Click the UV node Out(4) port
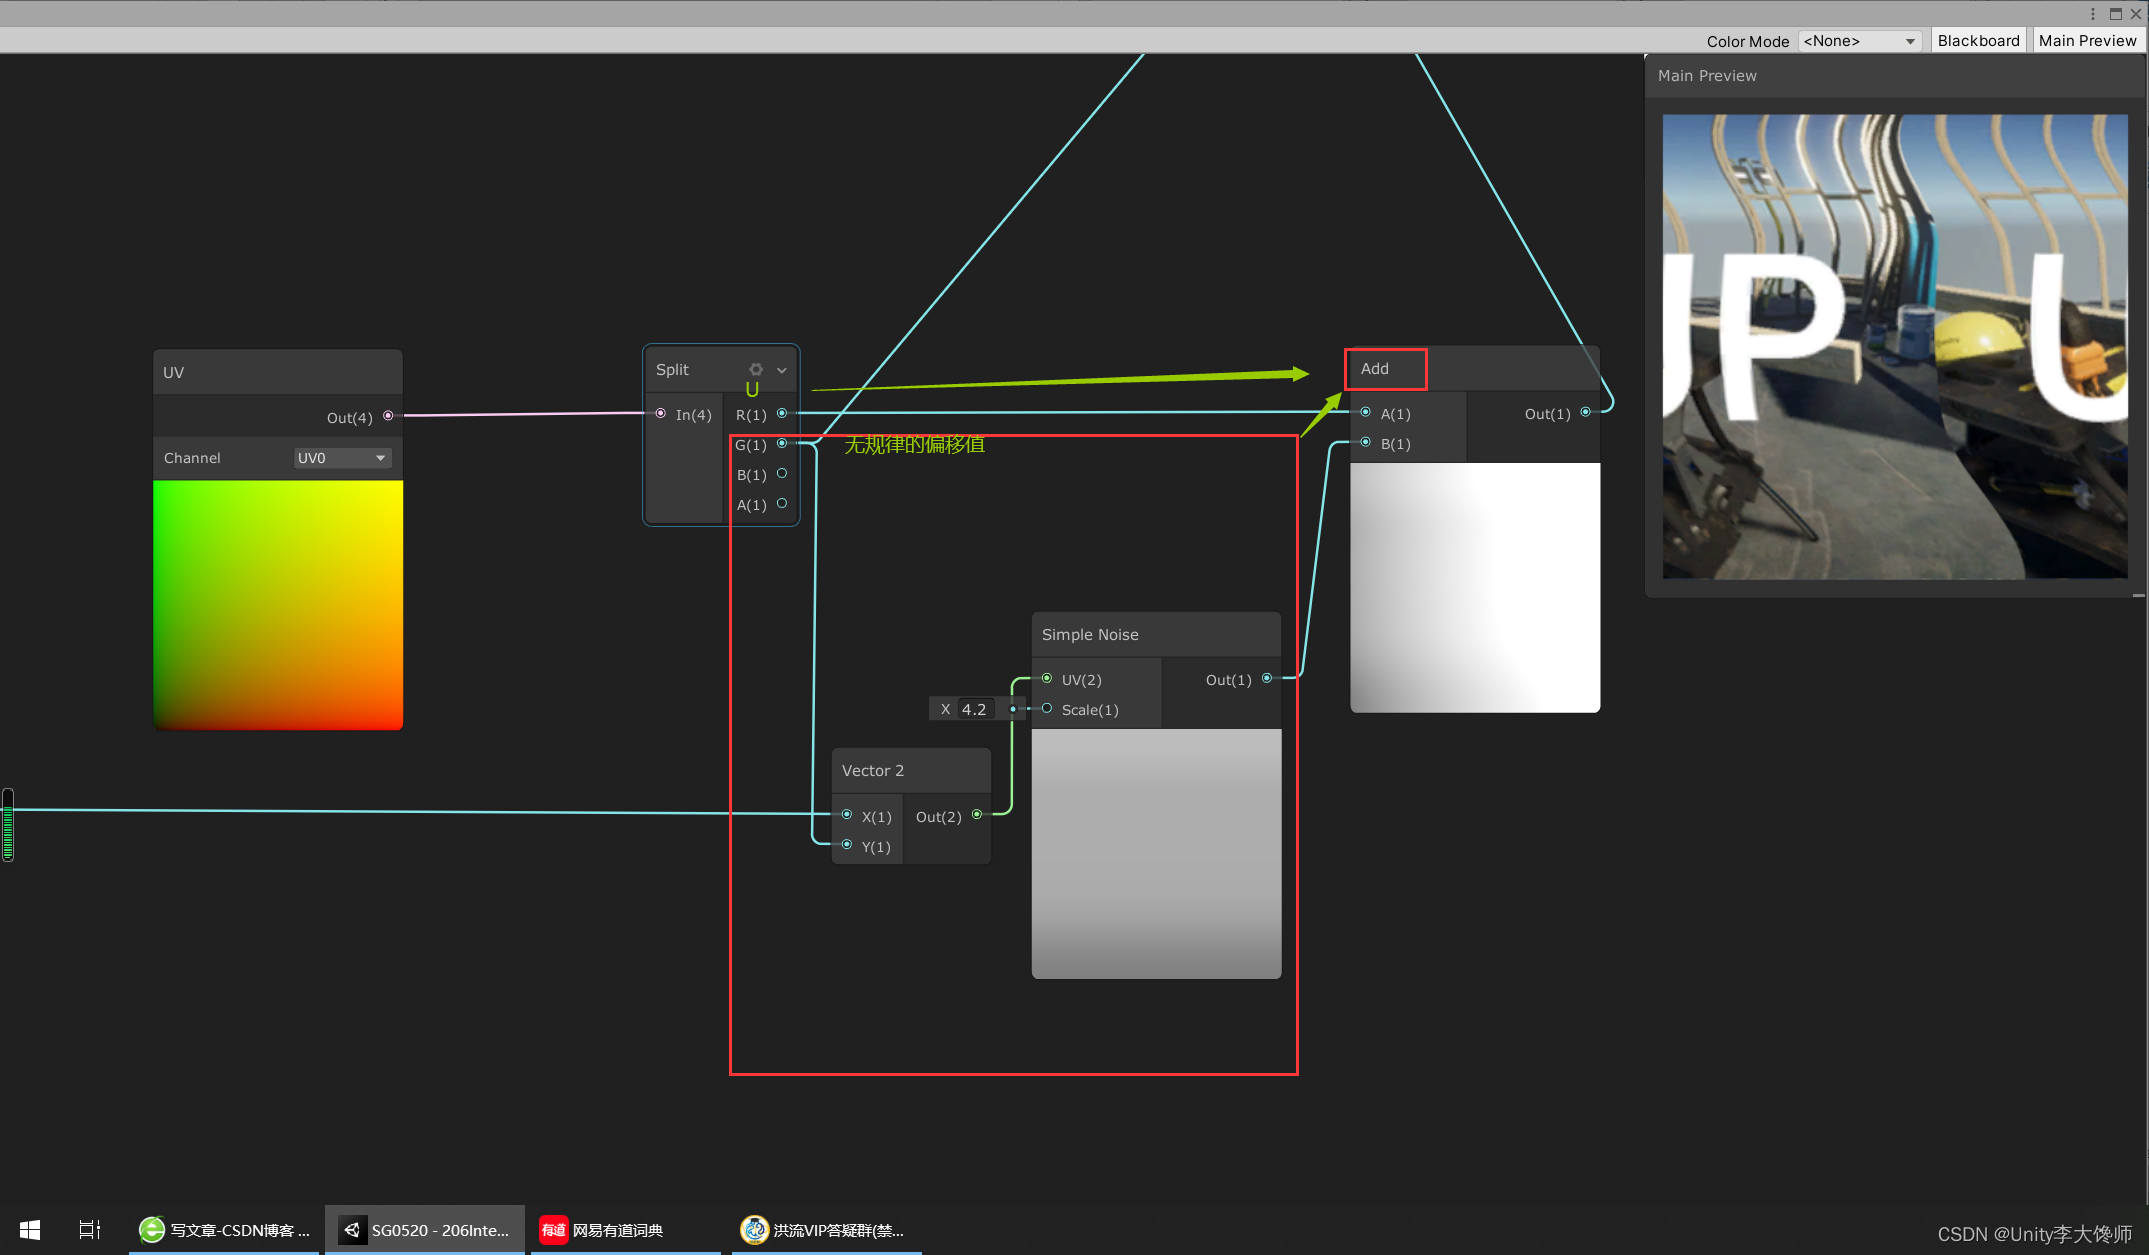The width and height of the screenshot is (2149, 1255). [388, 416]
